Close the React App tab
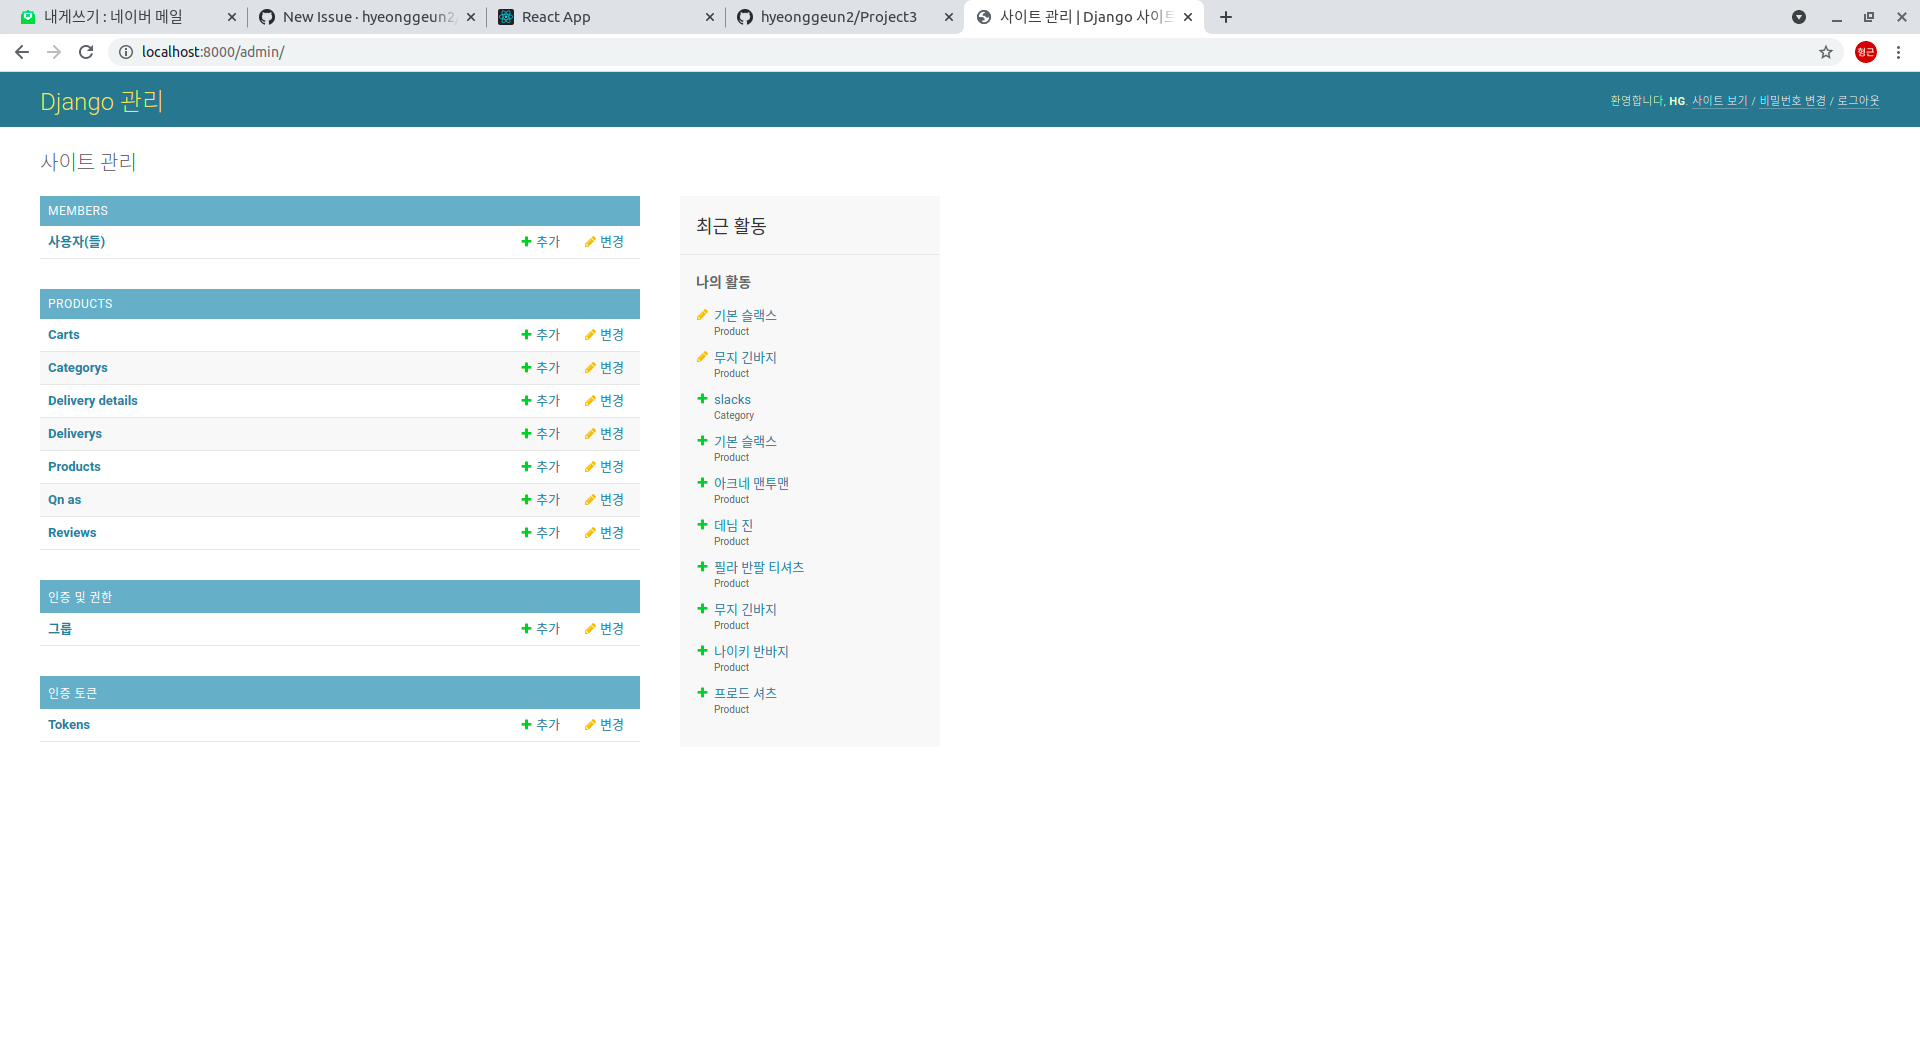The width and height of the screenshot is (1920, 1042). (x=710, y=17)
